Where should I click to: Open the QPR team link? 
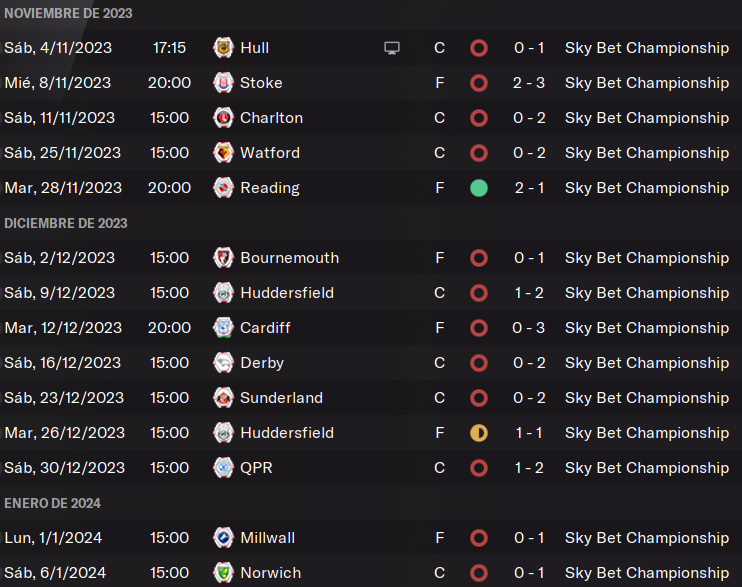[x=256, y=468]
